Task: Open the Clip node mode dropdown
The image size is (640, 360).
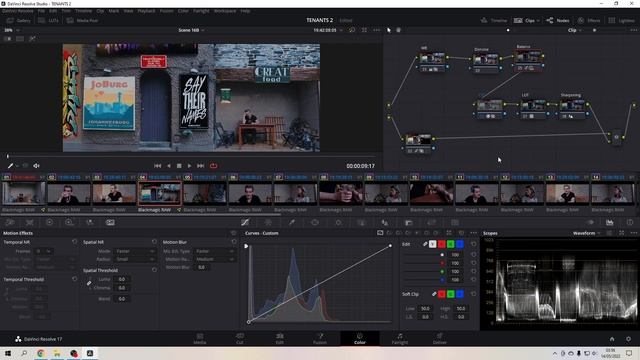Action: coord(574,30)
